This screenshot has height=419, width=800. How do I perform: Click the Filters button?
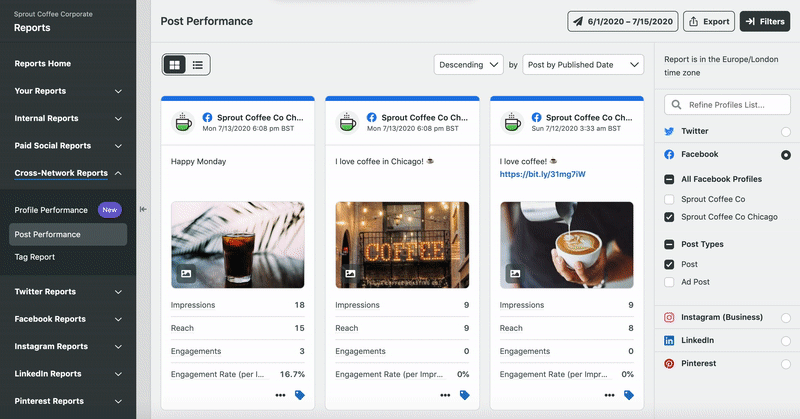point(765,21)
